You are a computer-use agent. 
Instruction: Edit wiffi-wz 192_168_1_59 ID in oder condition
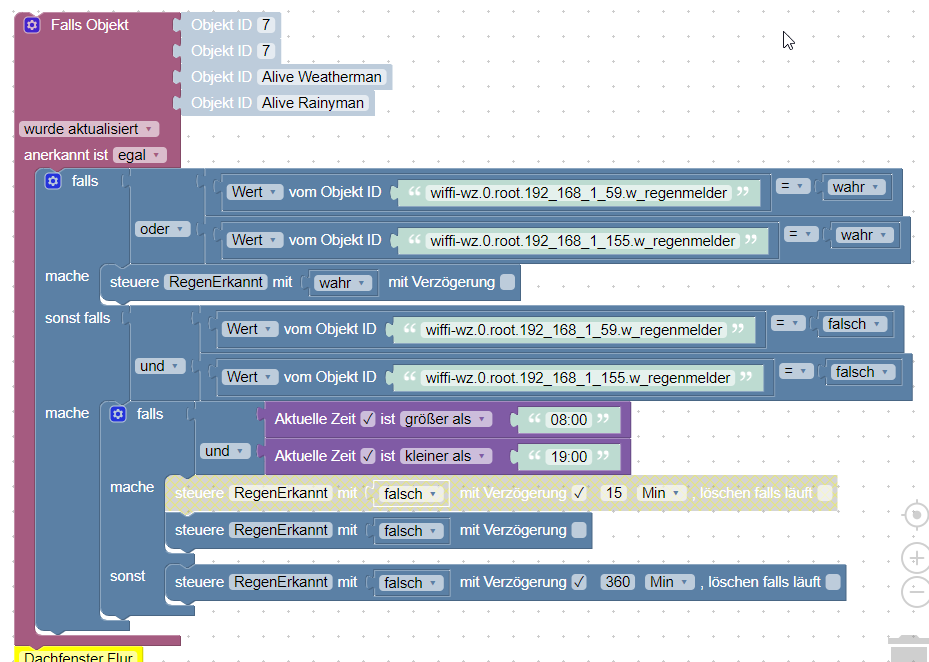tap(578, 193)
